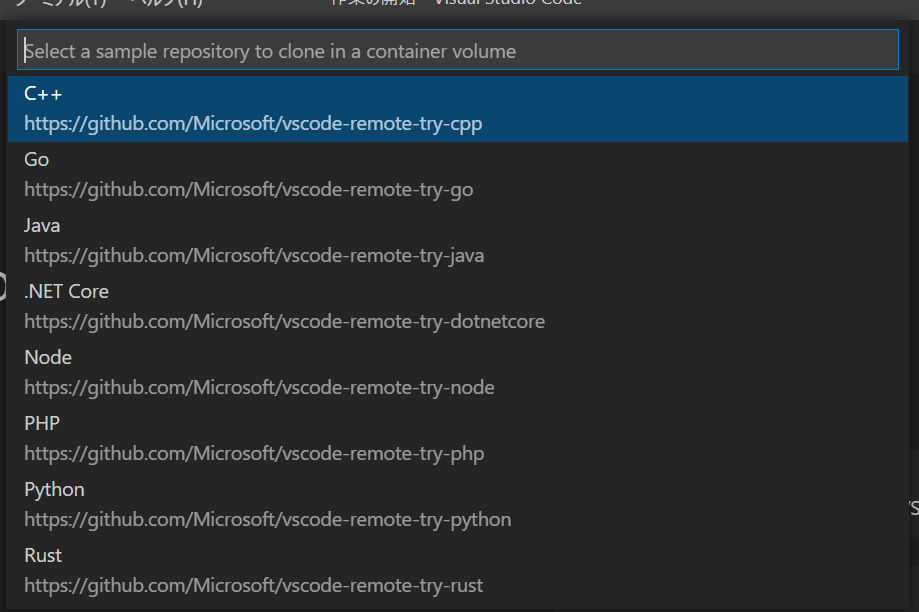Viewport: 919px width, 612px height.
Task: Open the ヘルプ(H) menu
Action: 166,3
